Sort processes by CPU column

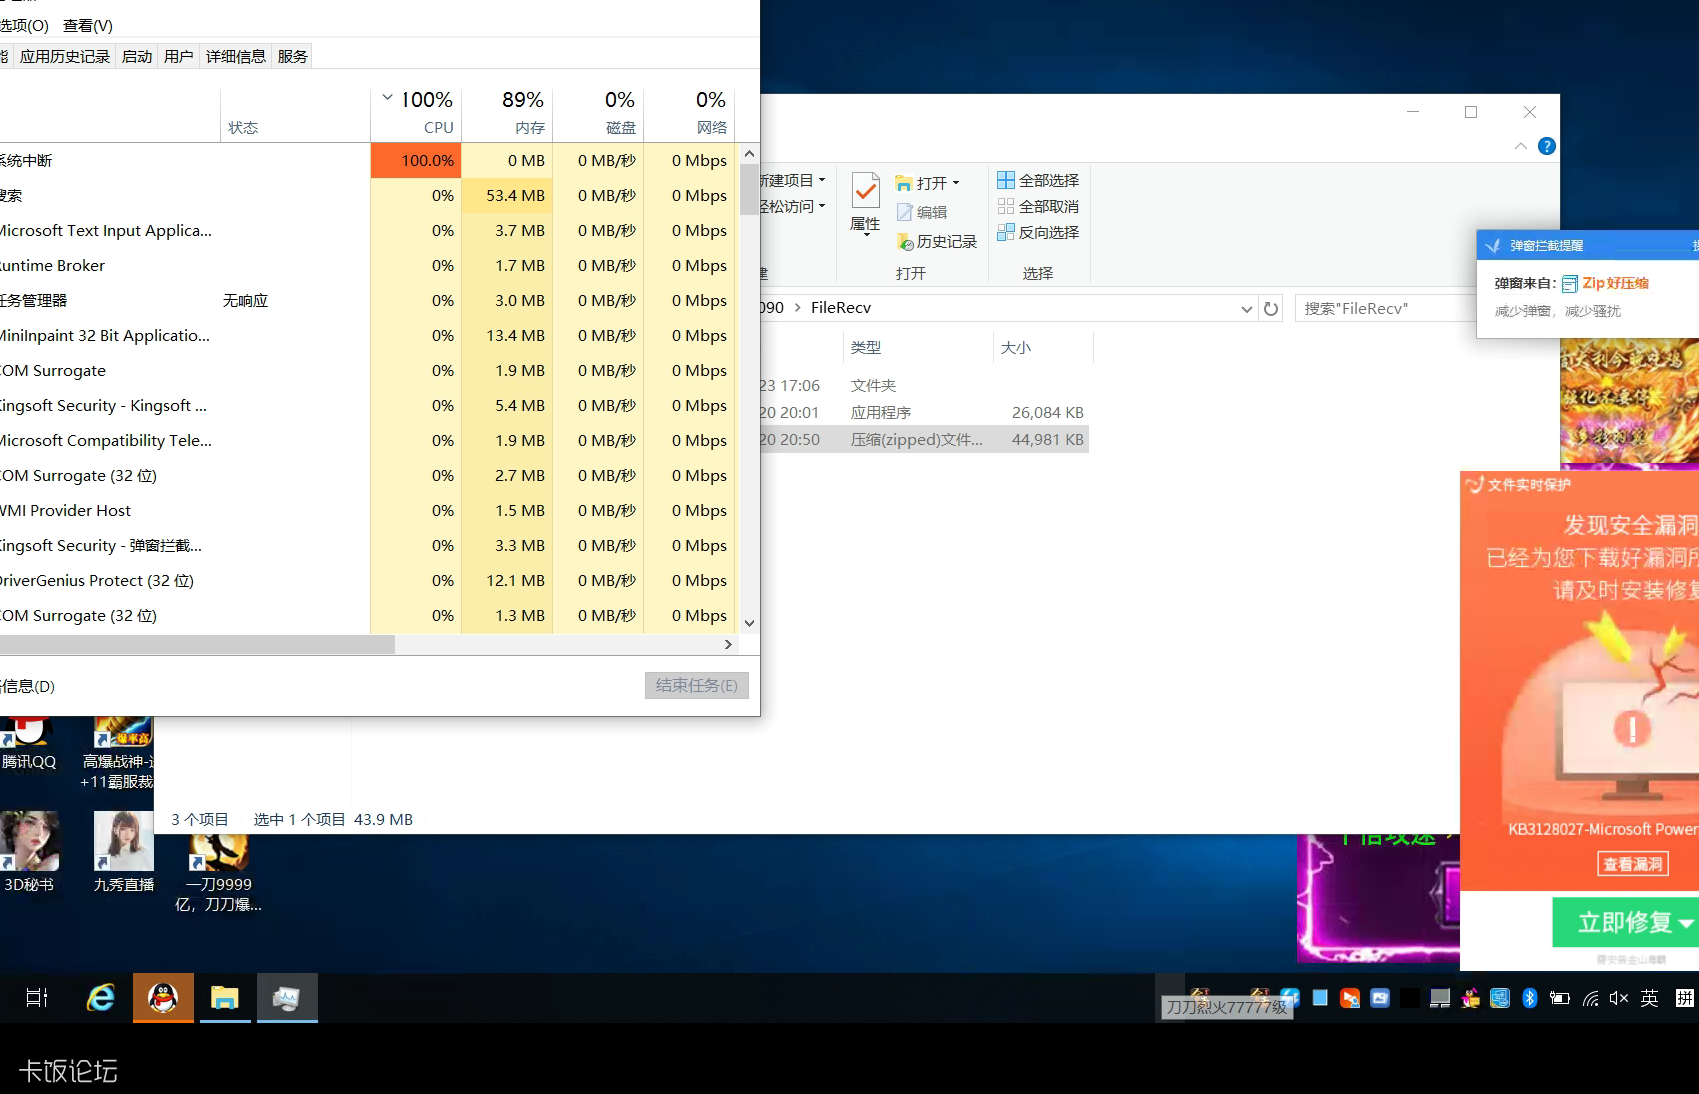[x=416, y=112]
